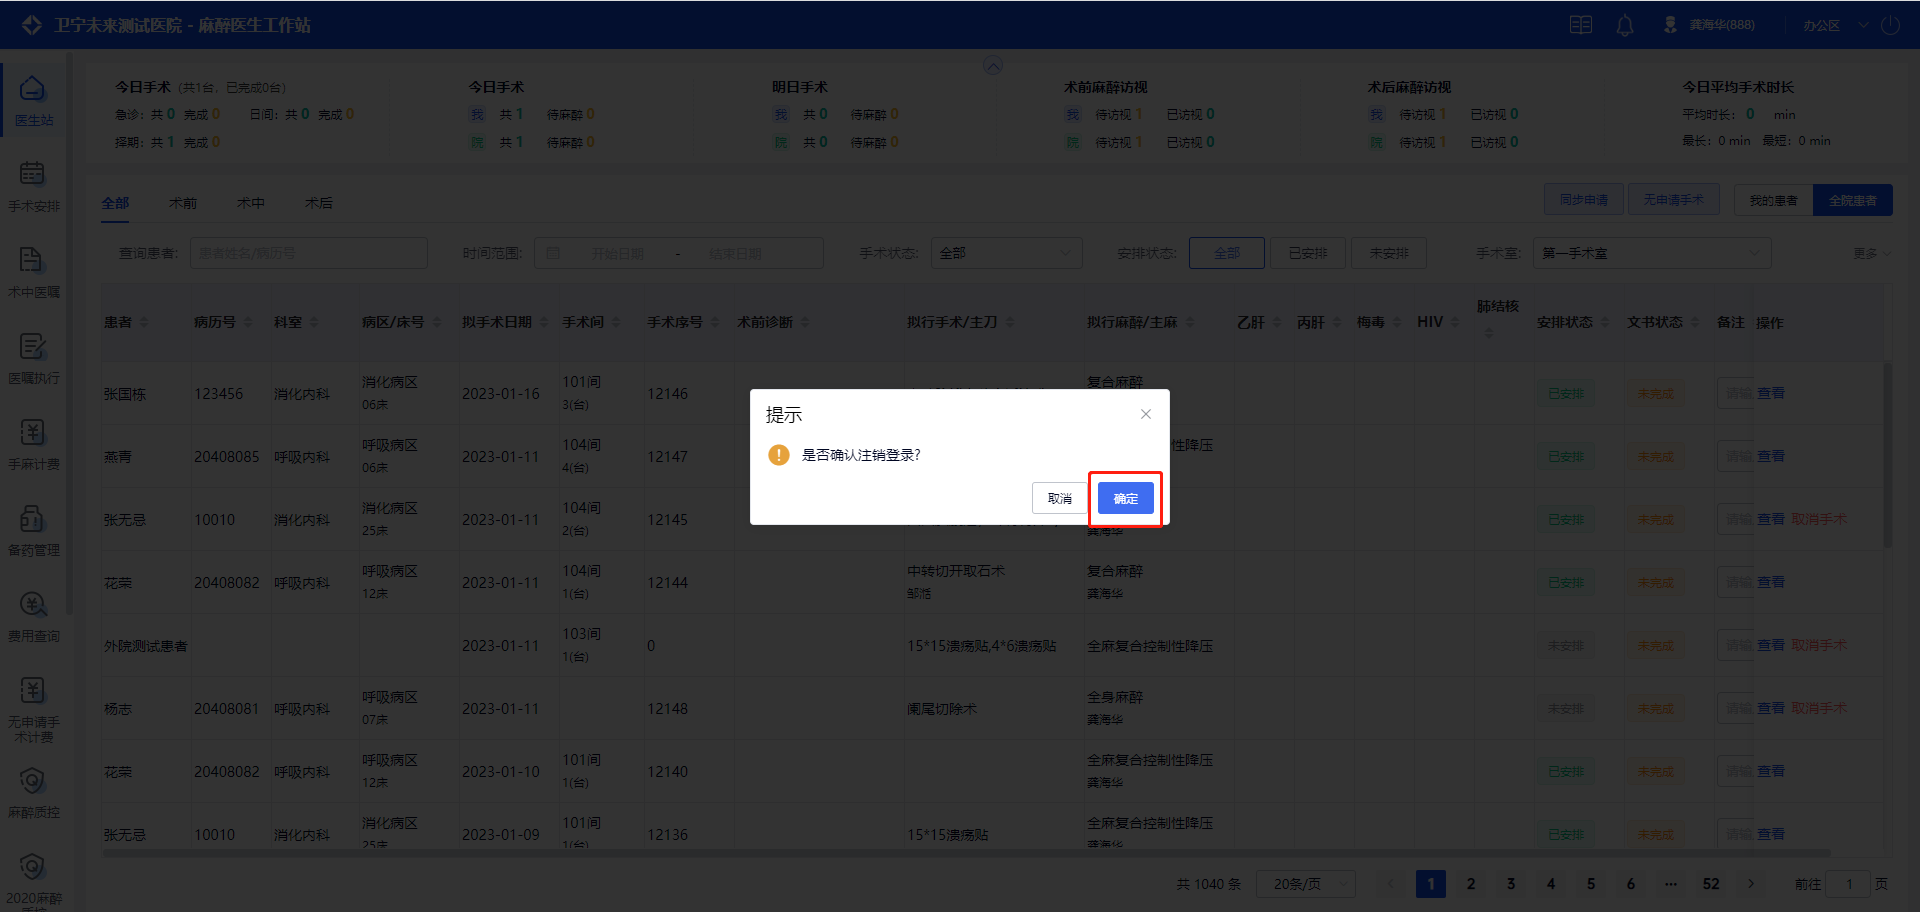Select 已安排 arrangement status filter
This screenshot has width=1920, height=912.
pos(1307,253)
